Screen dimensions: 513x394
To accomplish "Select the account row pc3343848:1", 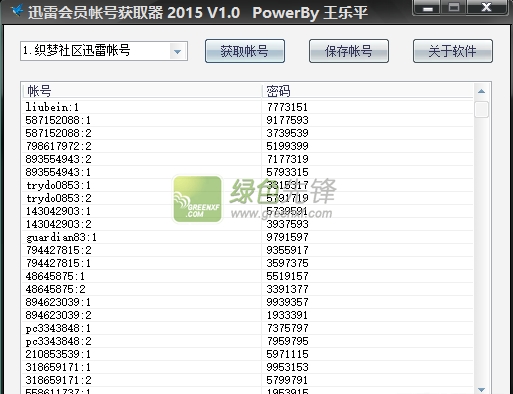I will pyautogui.click(x=248, y=328).
